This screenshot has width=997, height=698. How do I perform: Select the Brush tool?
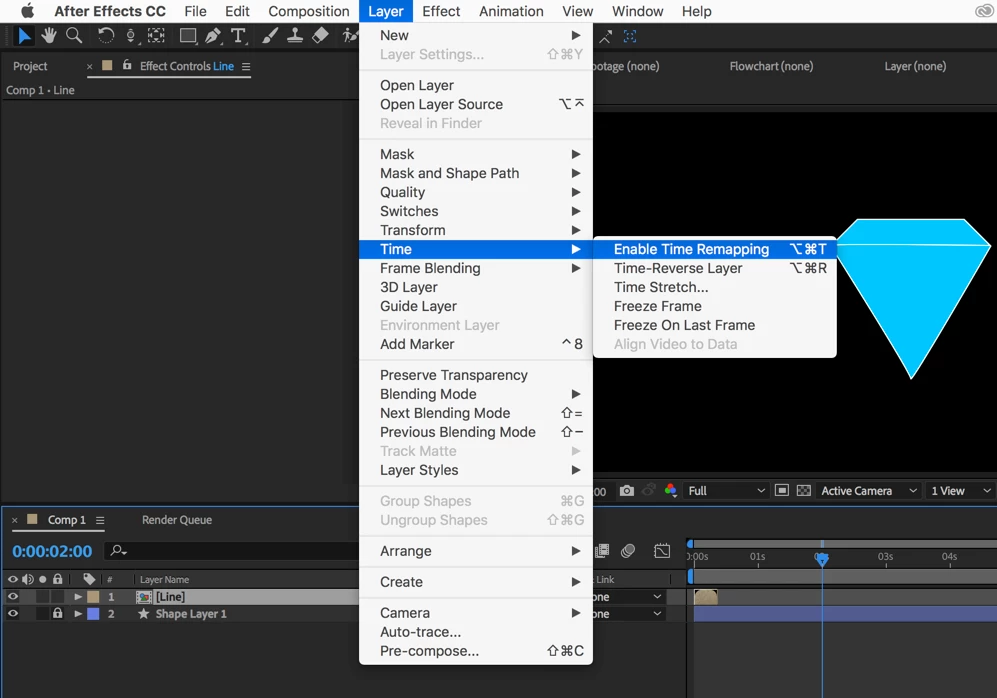[x=270, y=36]
